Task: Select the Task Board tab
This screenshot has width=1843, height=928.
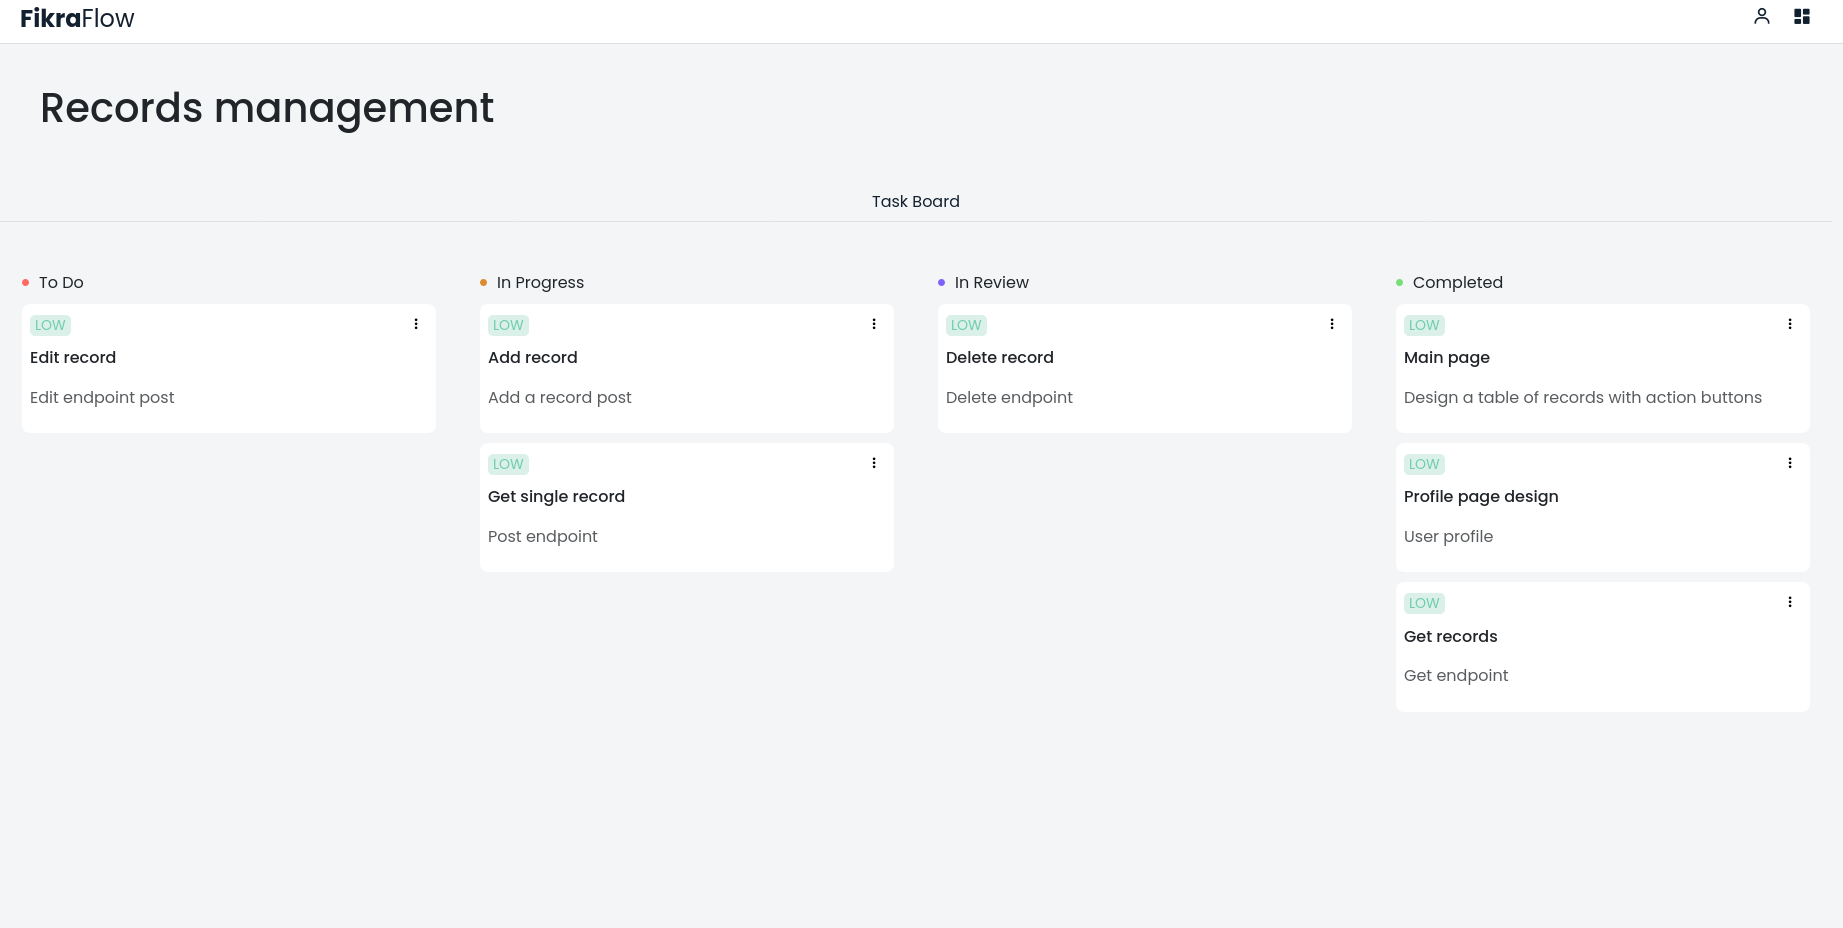Action: pyautogui.click(x=915, y=201)
